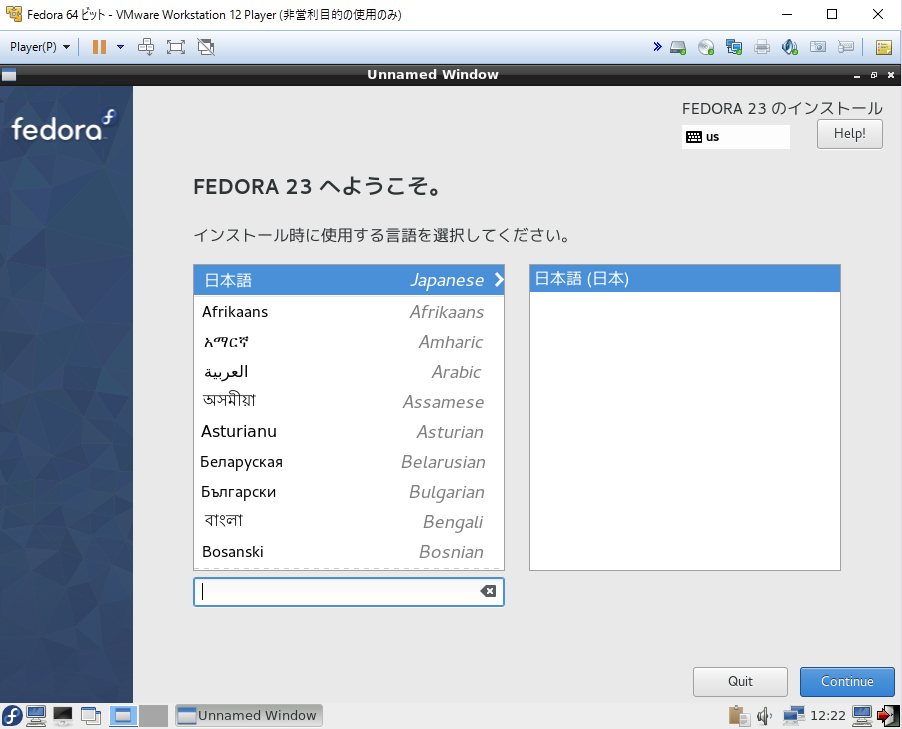Open the Fedora start menu in taskbar
This screenshot has height=729, width=902.
[11, 716]
